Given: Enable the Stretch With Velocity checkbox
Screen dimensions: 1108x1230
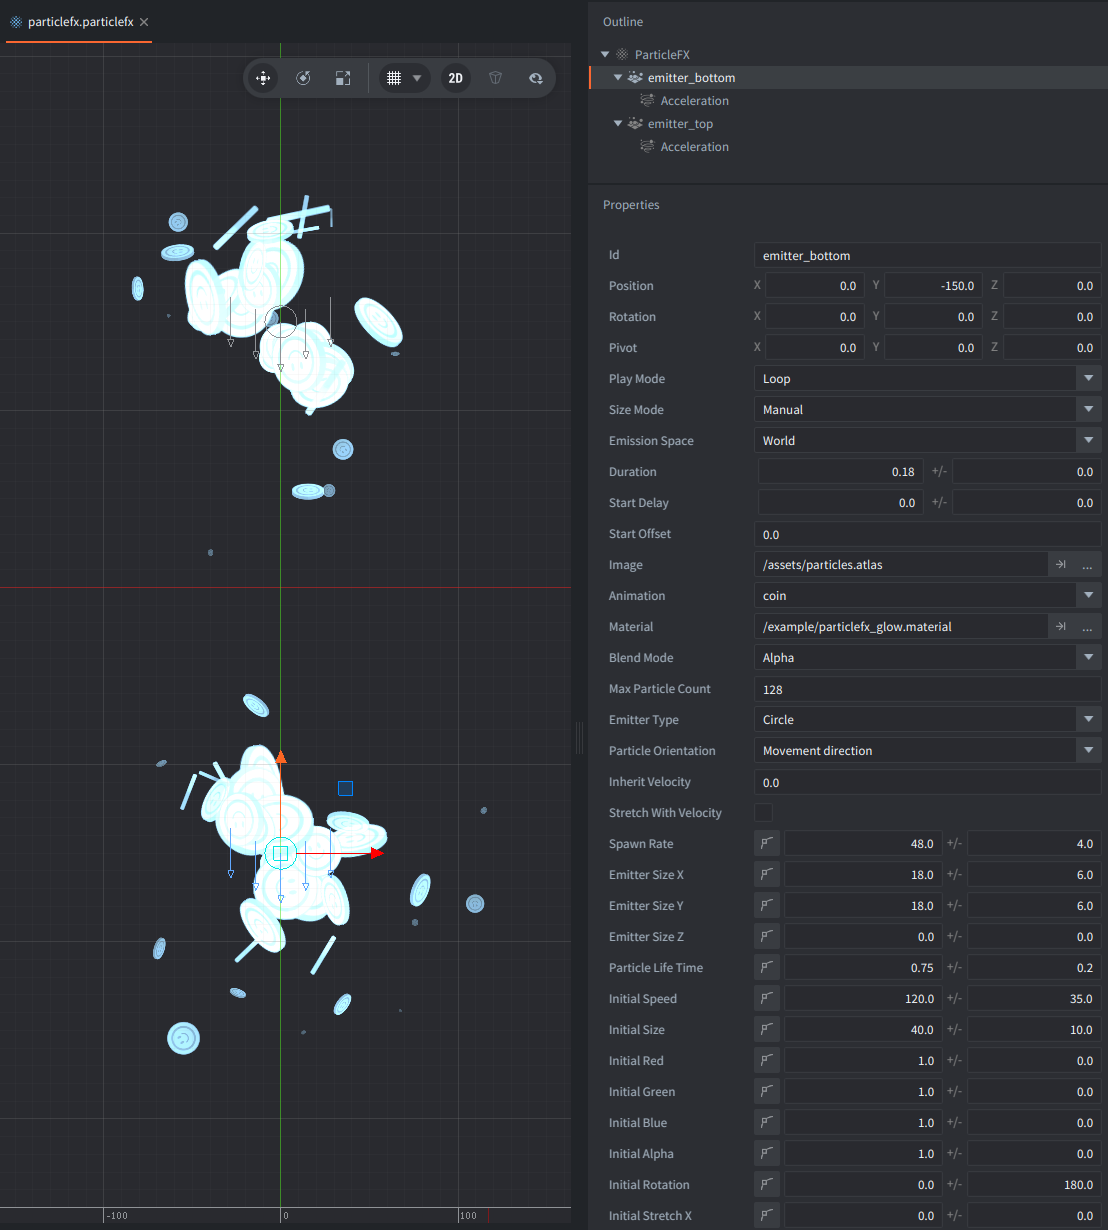Looking at the screenshot, I should pos(763,813).
